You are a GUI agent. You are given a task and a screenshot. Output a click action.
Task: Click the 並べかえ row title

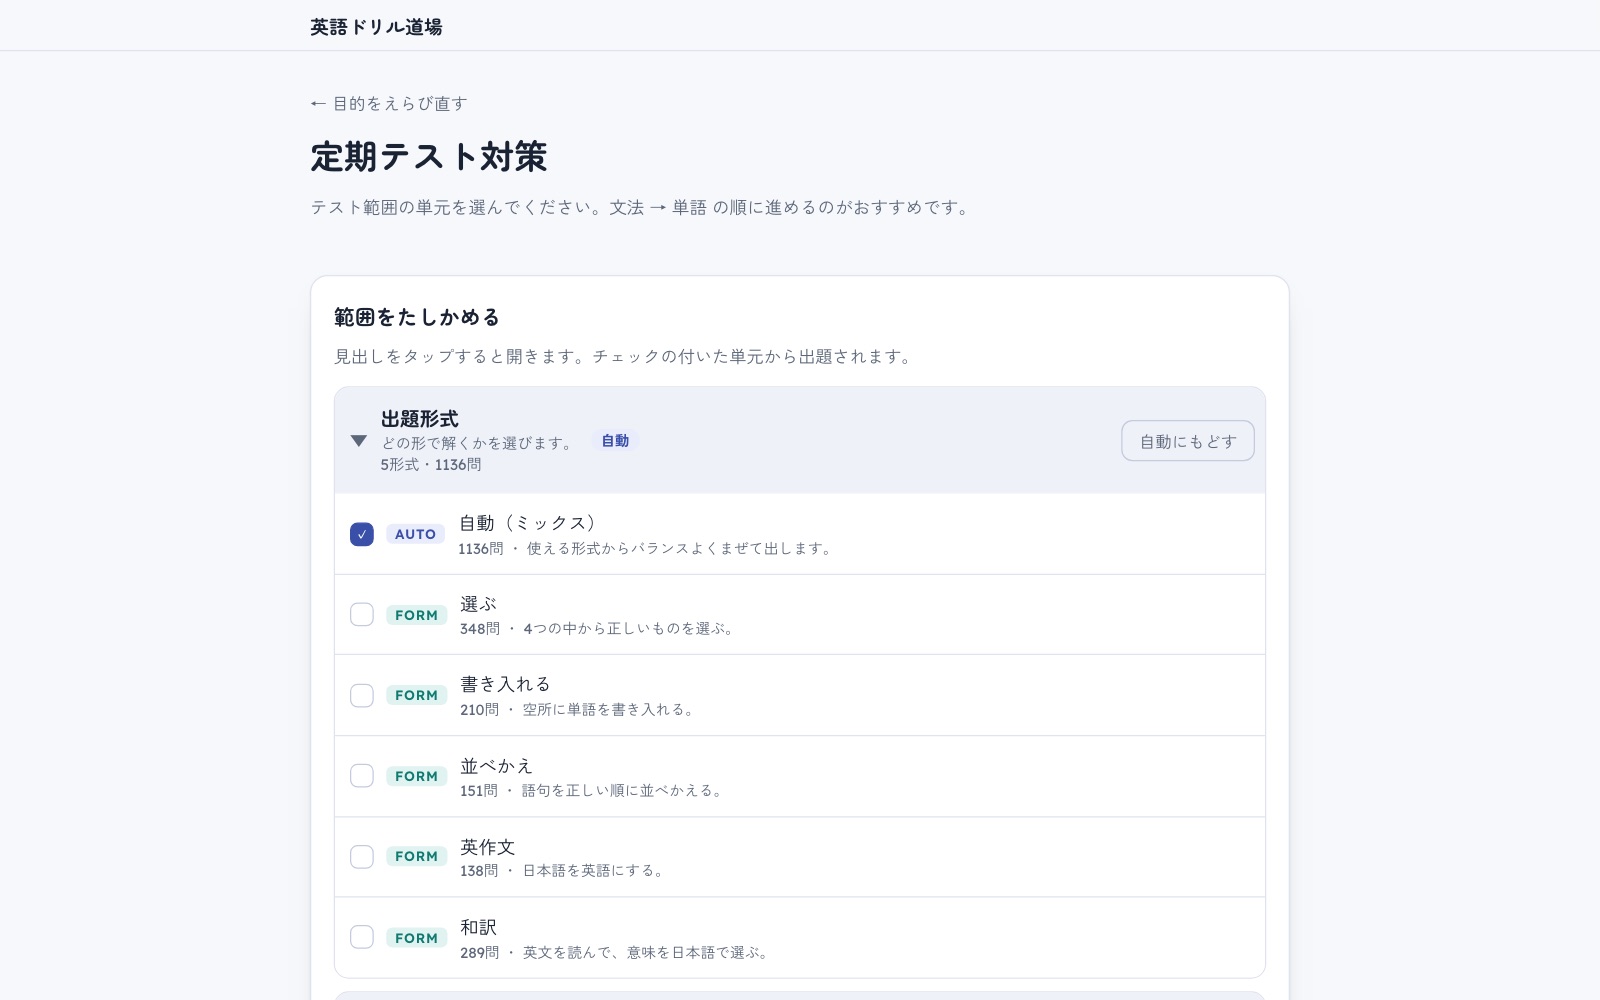click(x=496, y=766)
